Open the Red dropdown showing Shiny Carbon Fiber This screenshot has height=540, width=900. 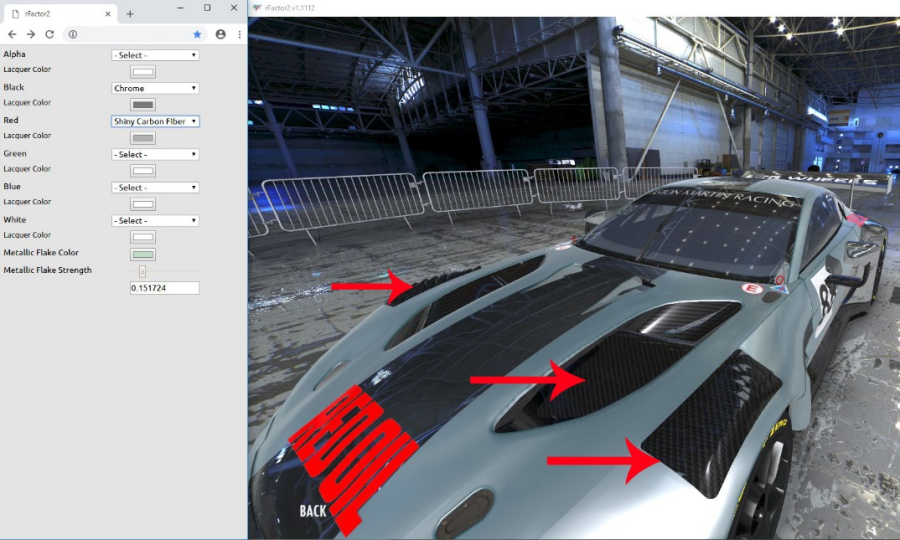pos(155,121)
